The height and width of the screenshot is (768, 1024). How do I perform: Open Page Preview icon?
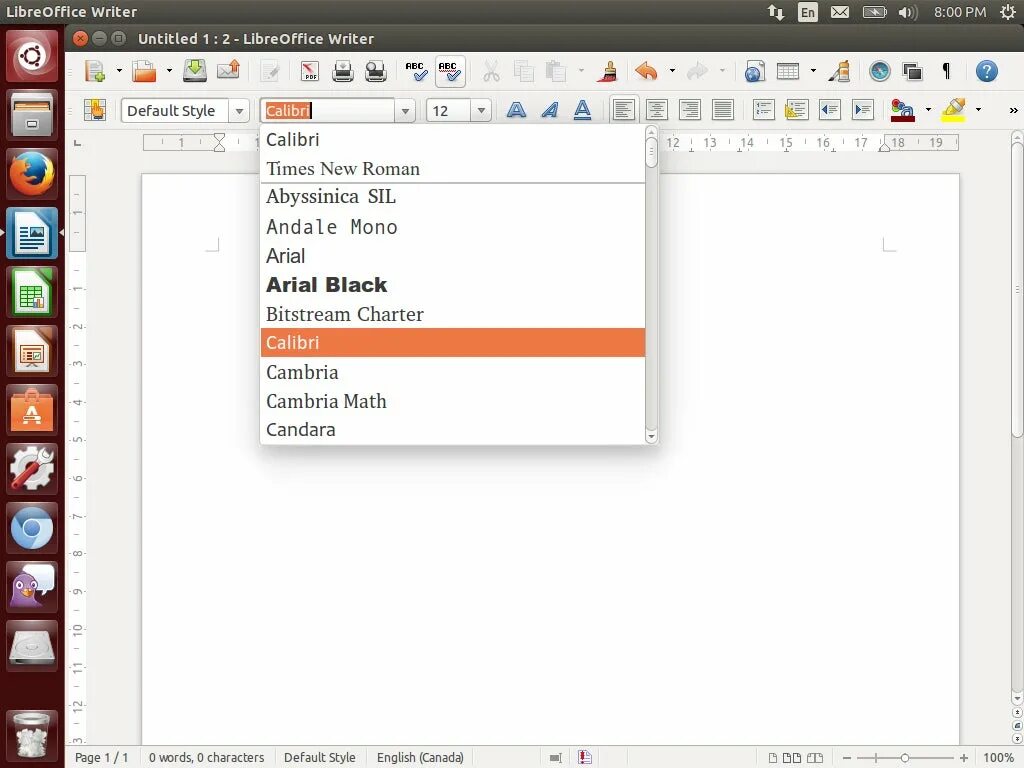(376, 71)
